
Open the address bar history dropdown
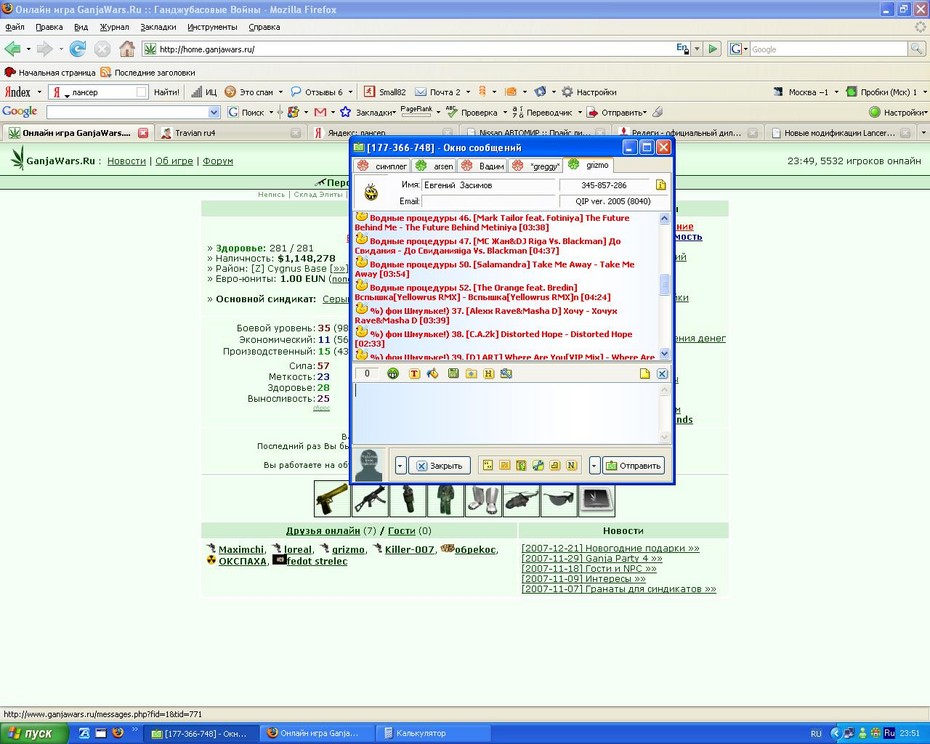point(697,49)
